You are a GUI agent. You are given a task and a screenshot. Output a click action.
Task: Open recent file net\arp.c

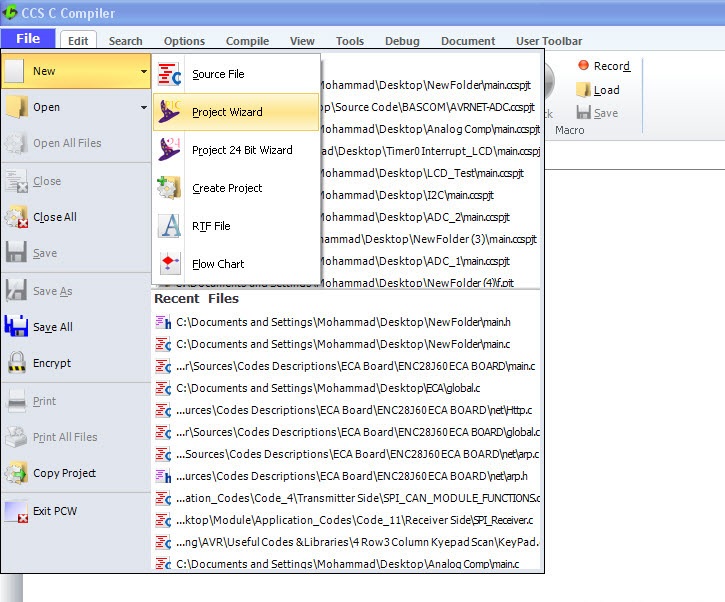coord(347,454)
